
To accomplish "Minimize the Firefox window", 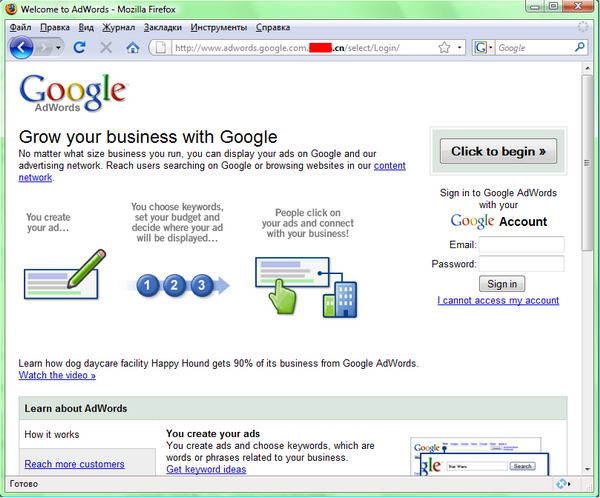I will point(535,6).
